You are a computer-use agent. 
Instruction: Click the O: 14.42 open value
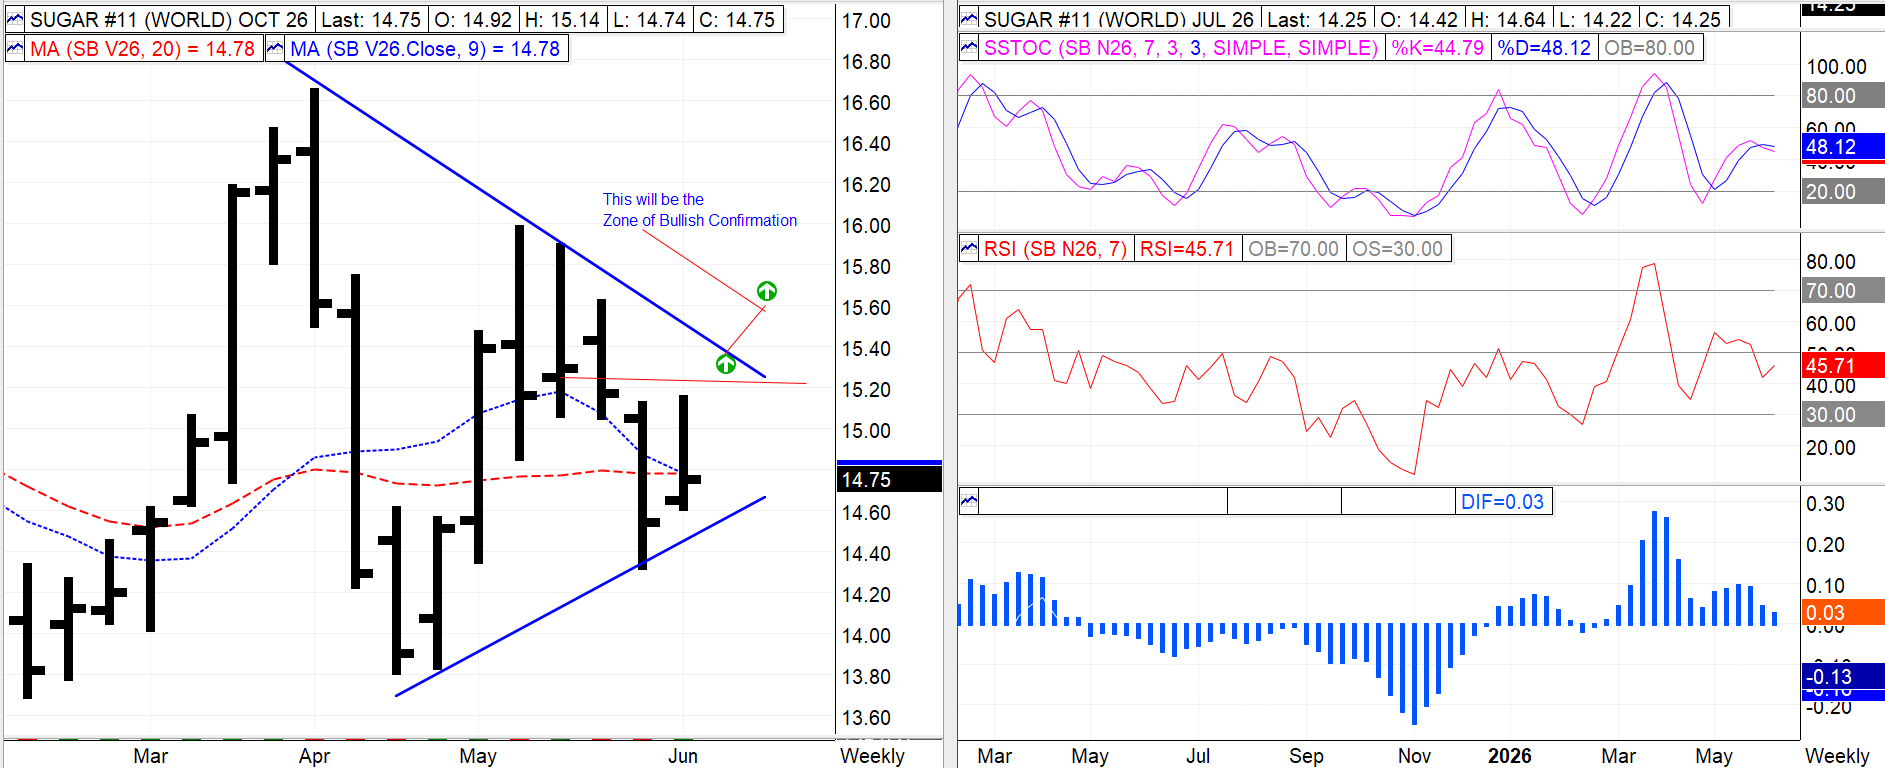click(1419, 19)
